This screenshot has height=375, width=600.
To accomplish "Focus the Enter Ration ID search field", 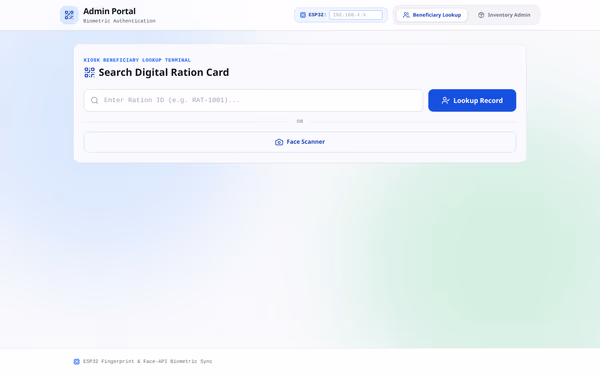I will tap(253, 100).
